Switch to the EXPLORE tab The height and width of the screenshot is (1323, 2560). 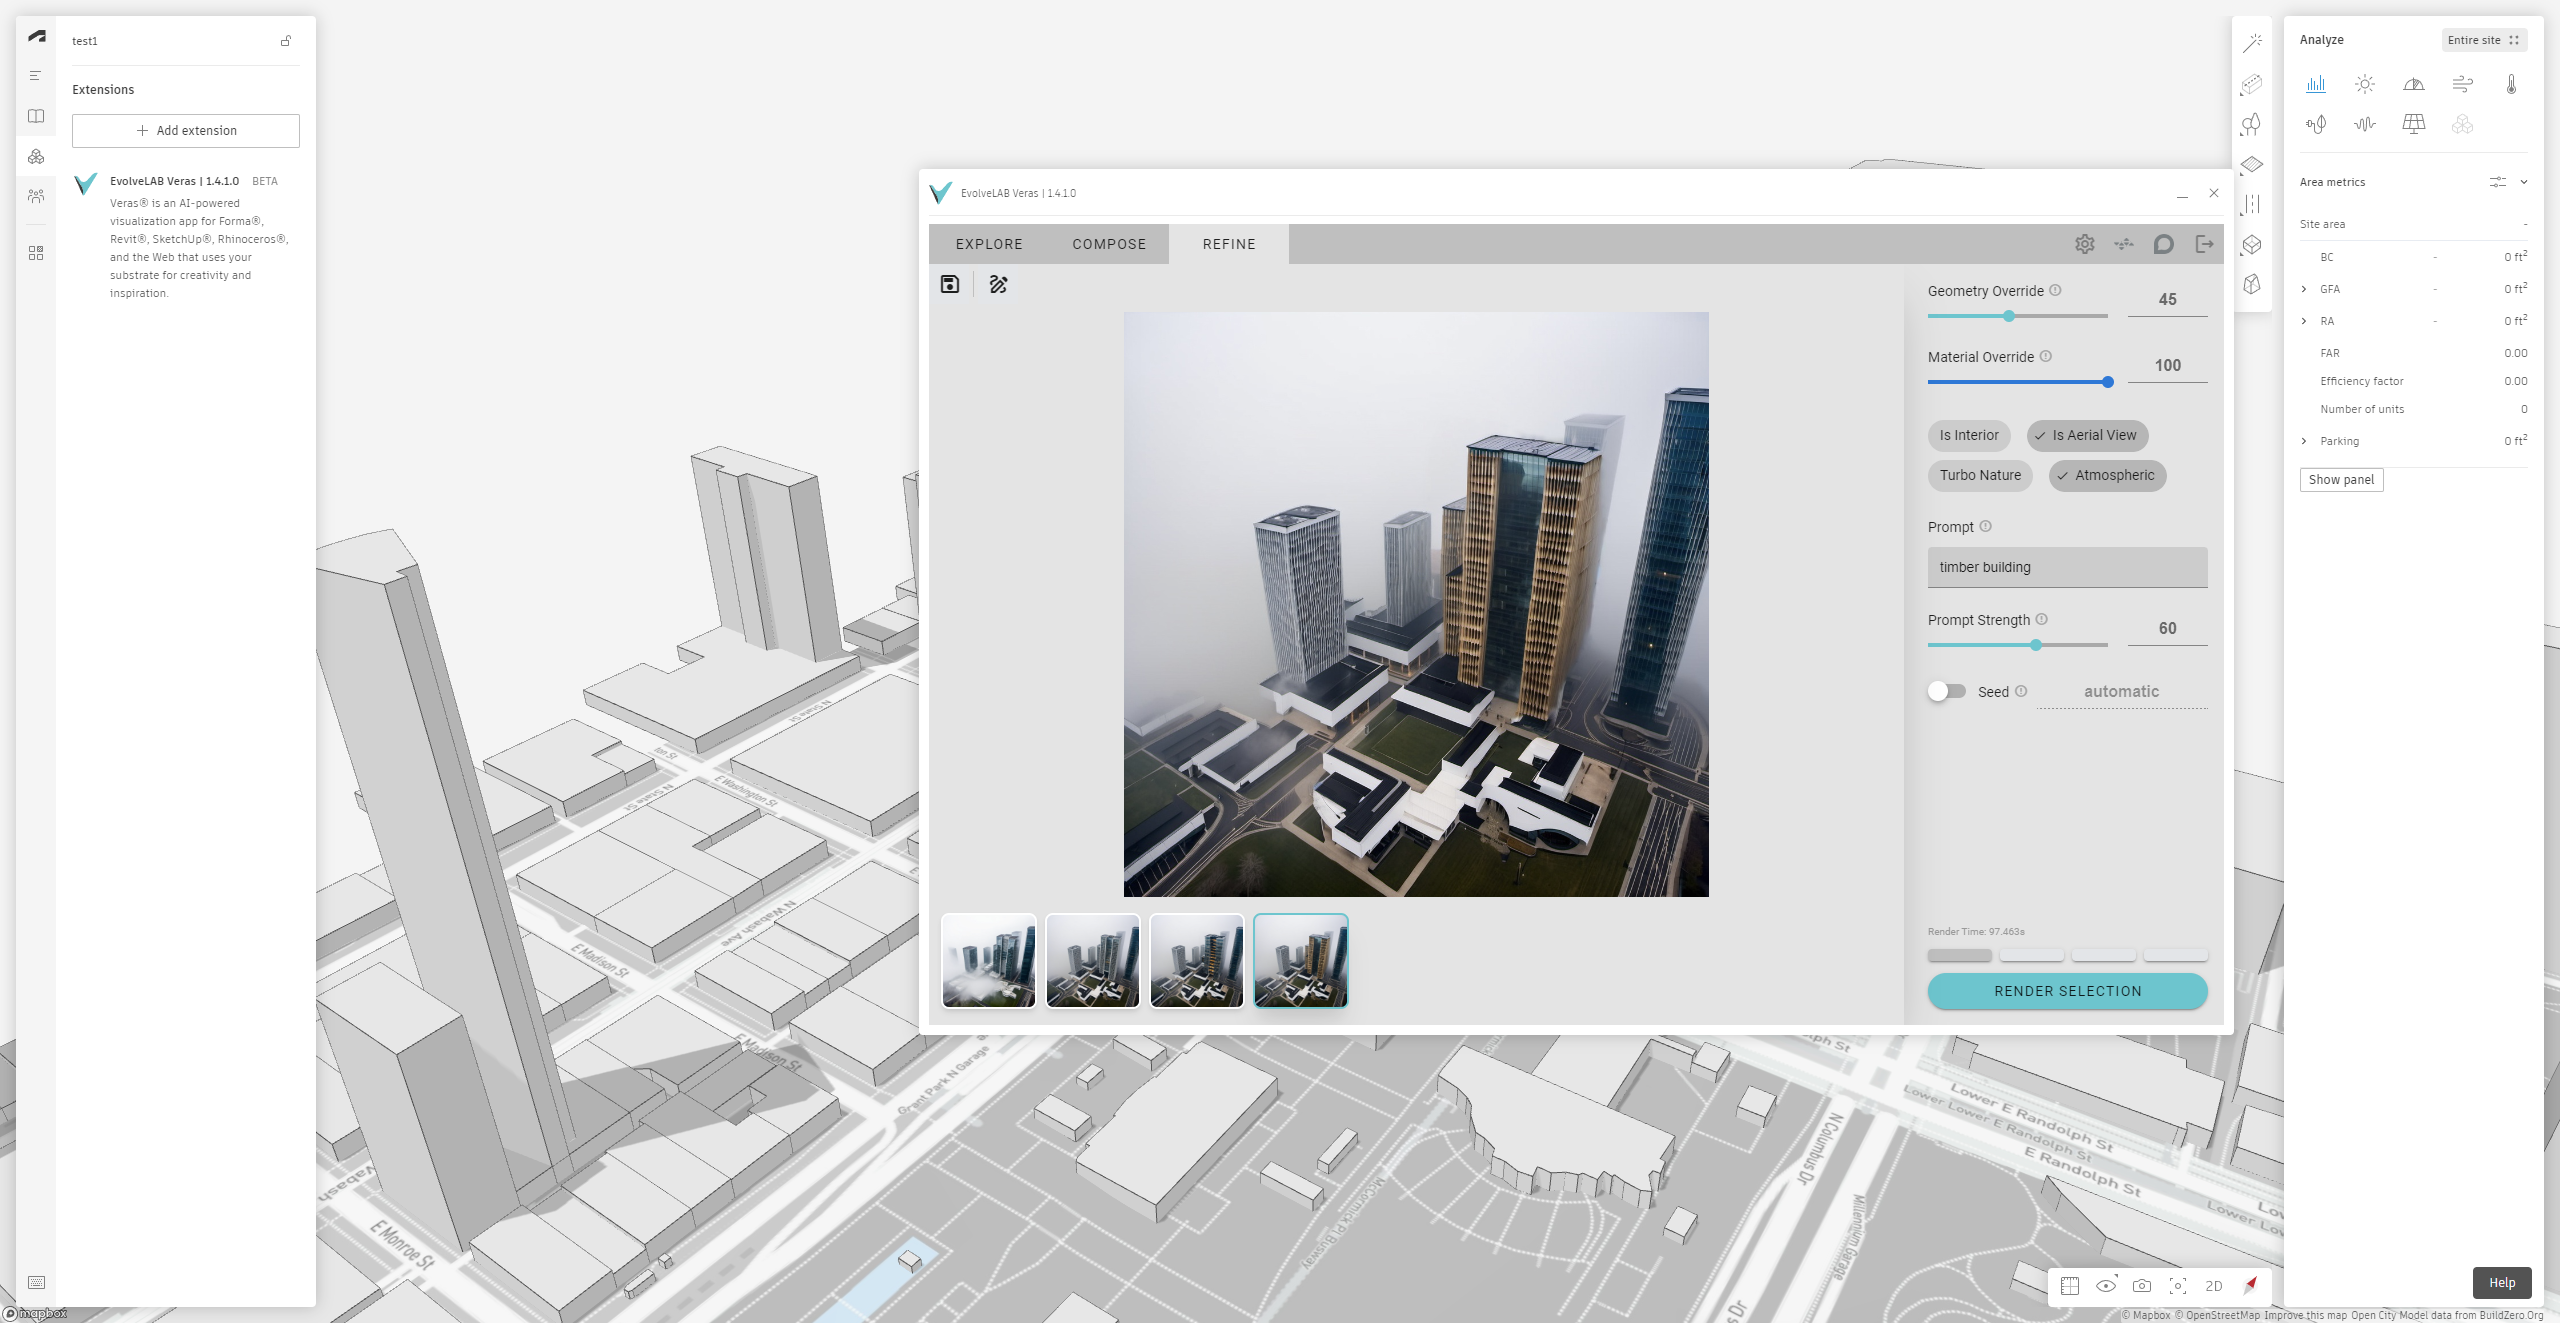[988, 244]
